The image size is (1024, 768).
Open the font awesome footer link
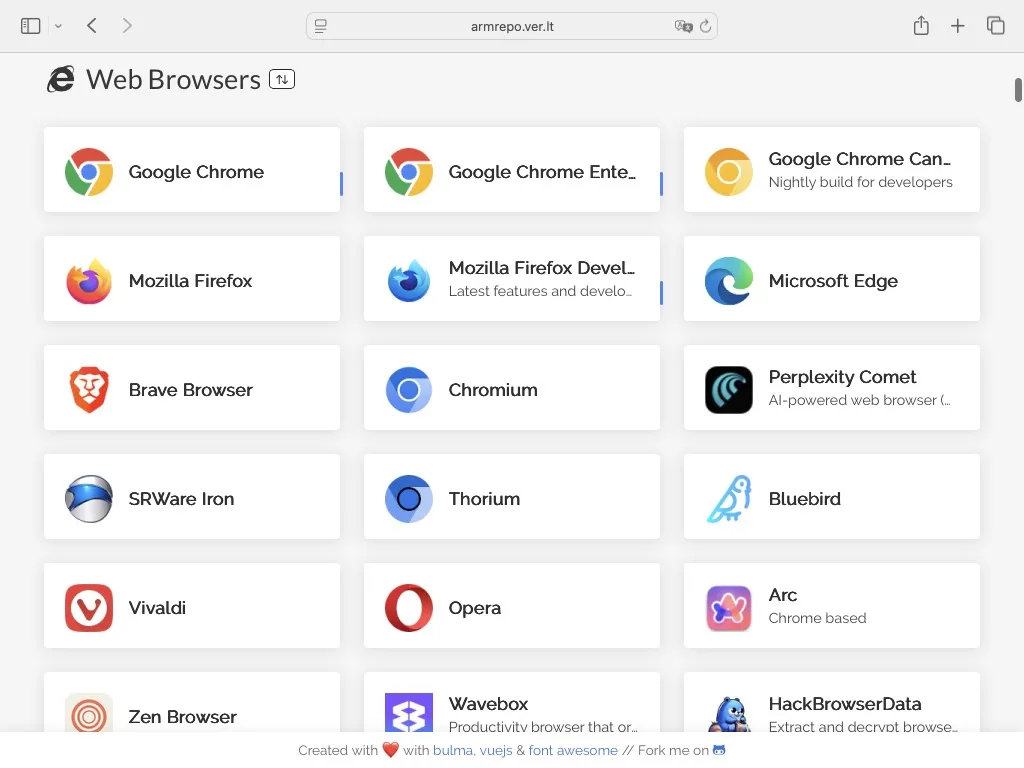[x=573, y=750]
